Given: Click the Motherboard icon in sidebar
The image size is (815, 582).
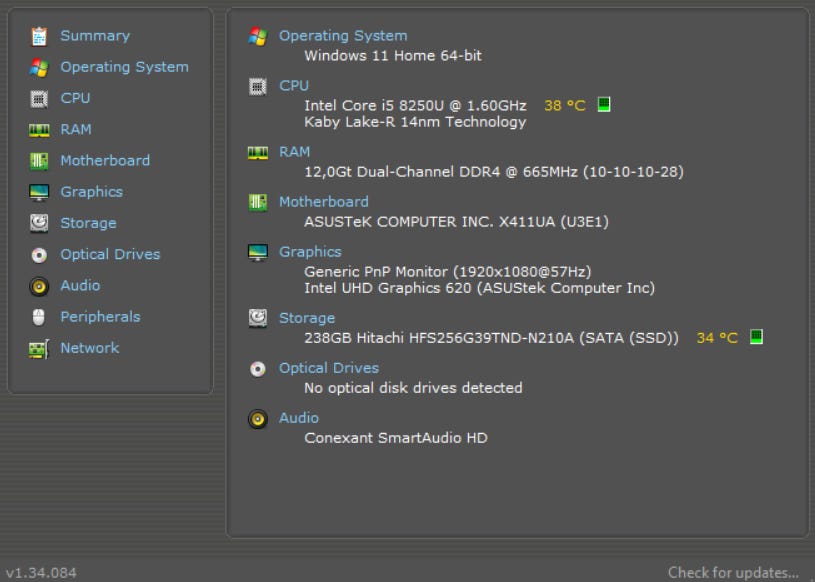Looking at the screenshot, I should pyautogui.click(x=39, y=161).
